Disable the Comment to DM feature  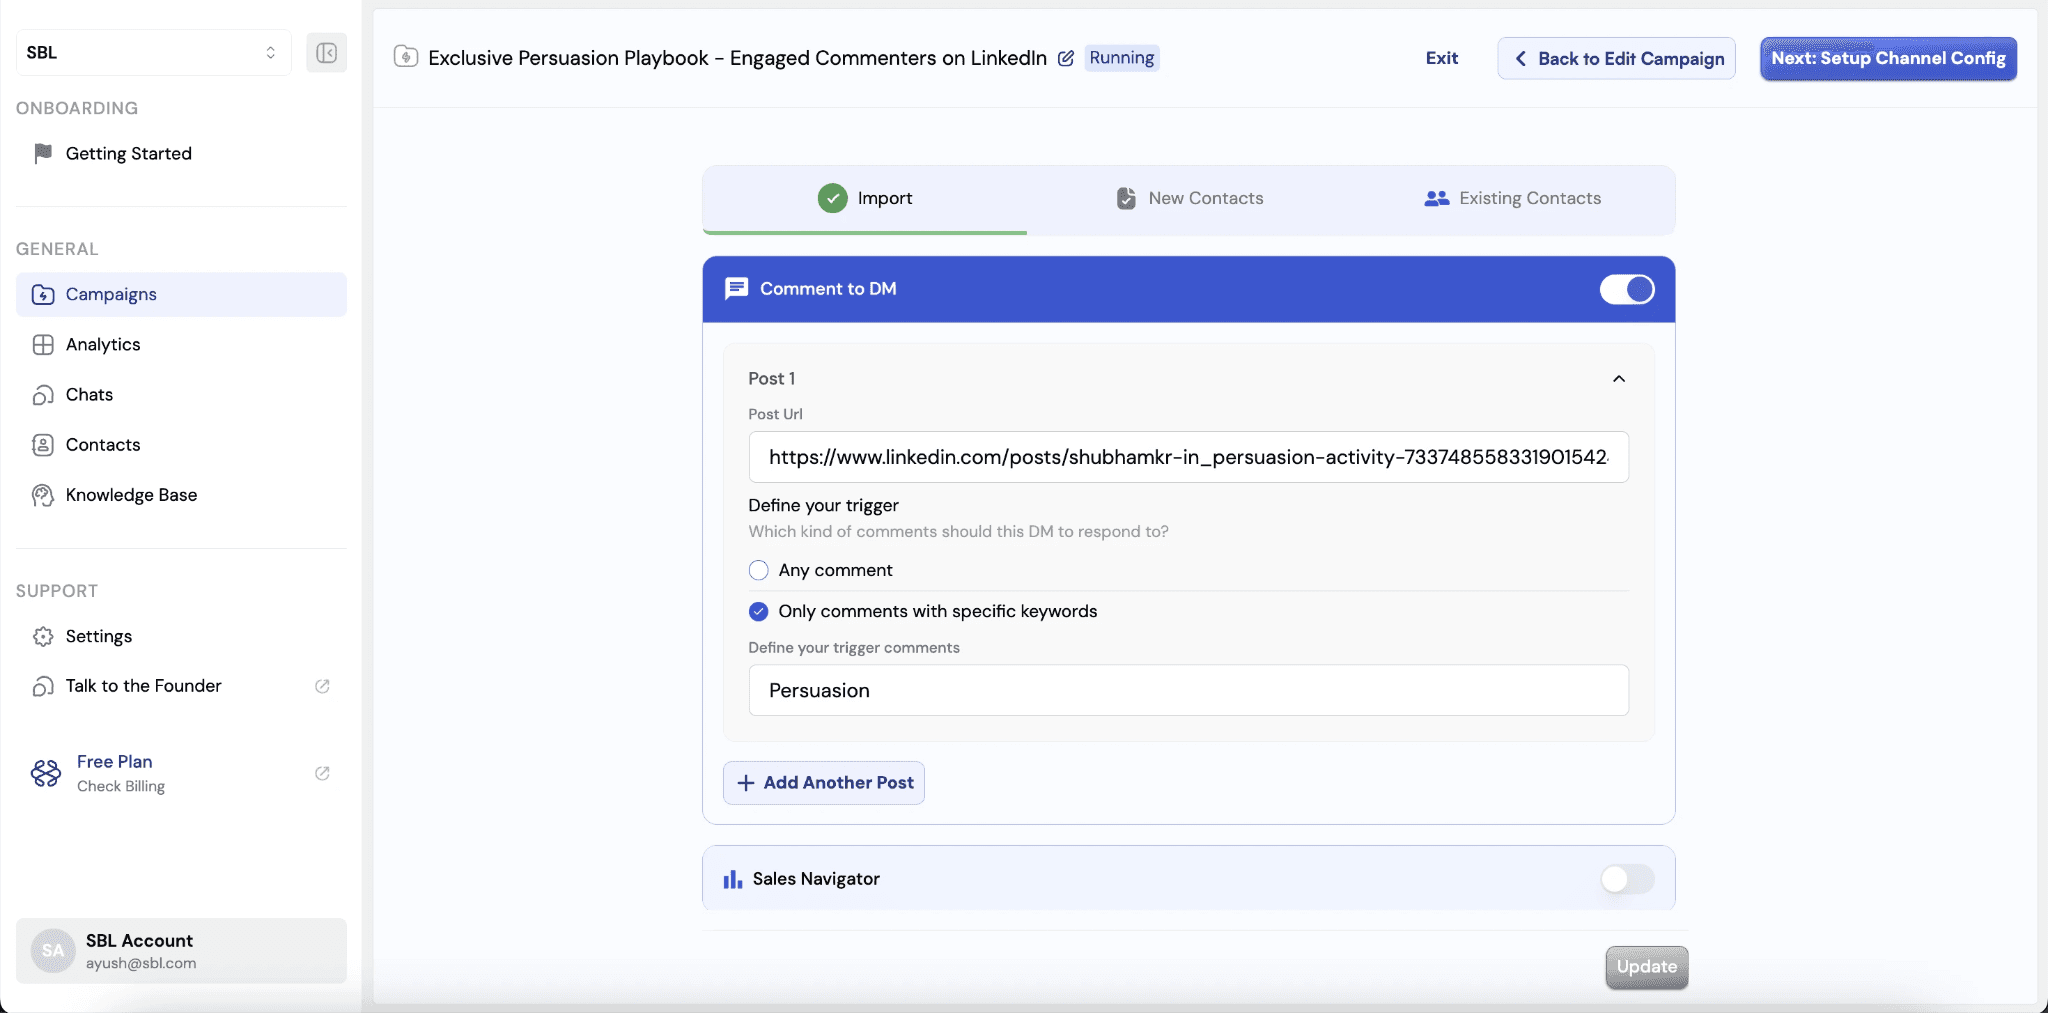point(1625,289)
